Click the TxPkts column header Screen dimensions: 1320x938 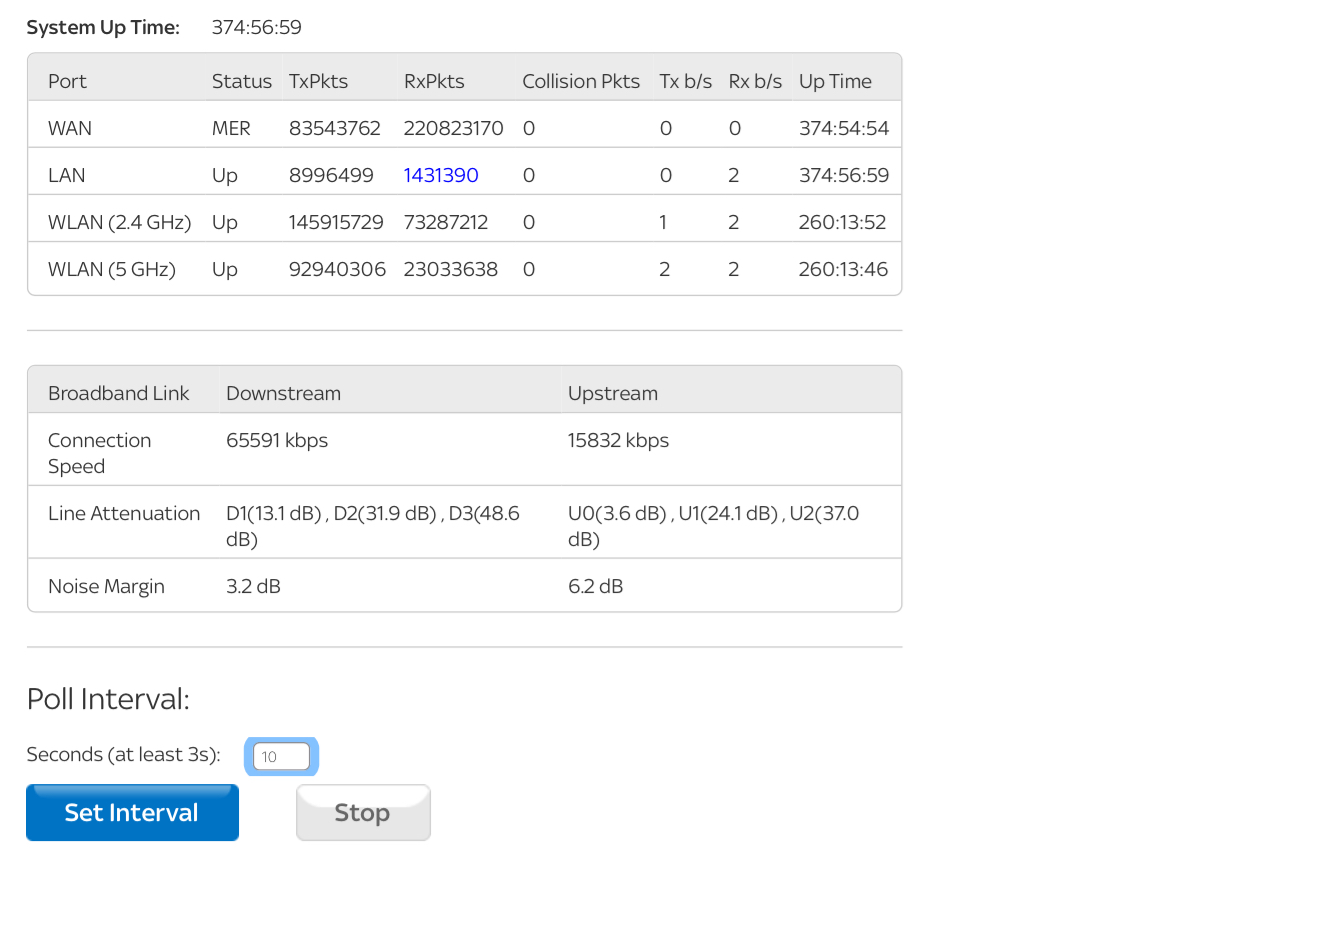coord(318,82)
